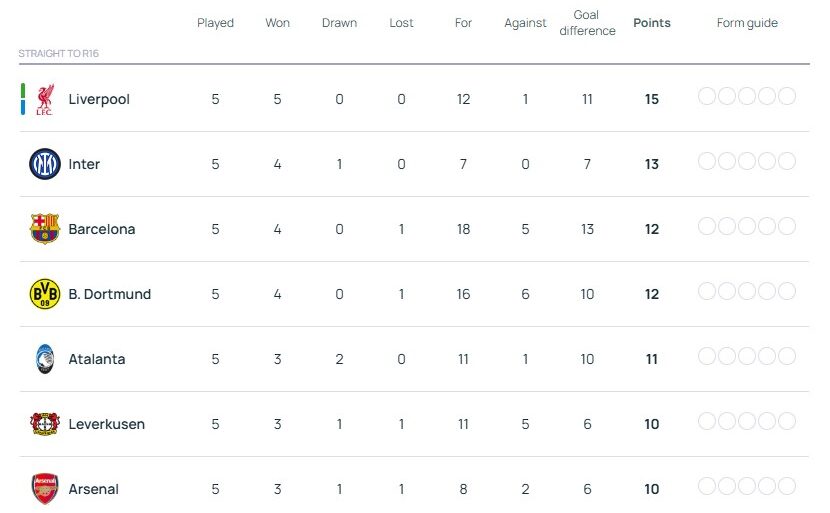Image resolution: width=830 pixels, height=513 pixels.
Task: Click the Barcelona club crest
Action: pos(45,229)
